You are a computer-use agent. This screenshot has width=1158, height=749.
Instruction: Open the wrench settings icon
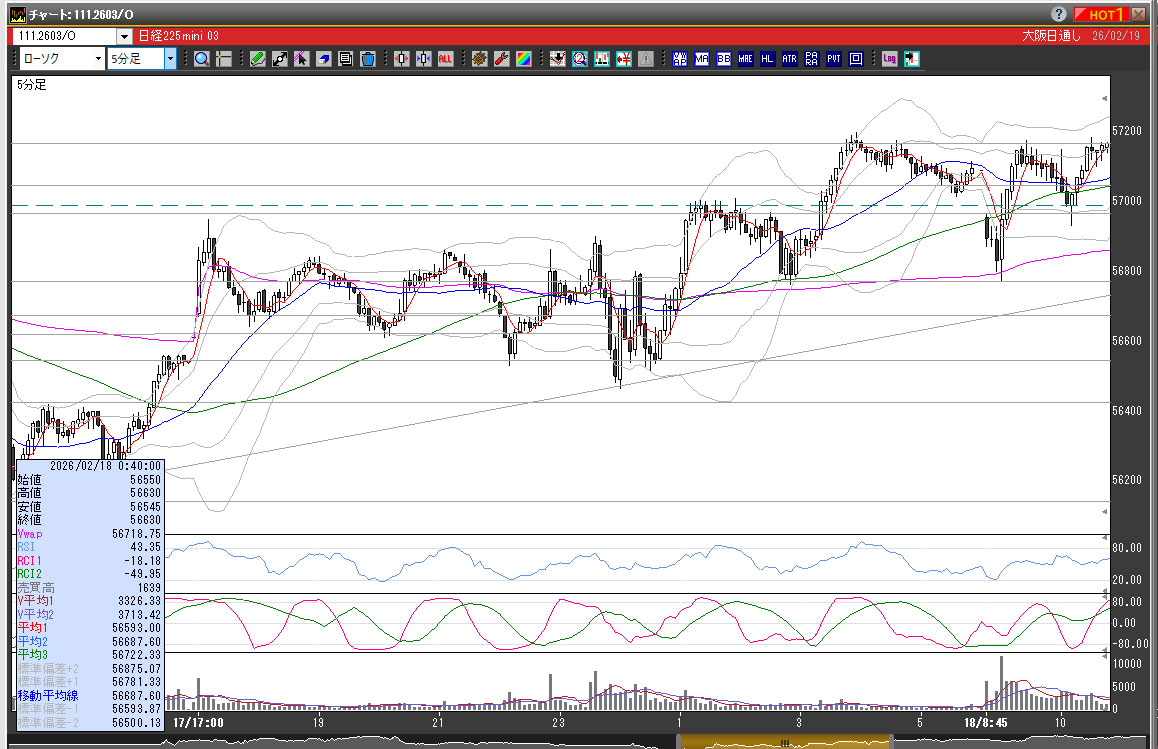click(501, 59)
